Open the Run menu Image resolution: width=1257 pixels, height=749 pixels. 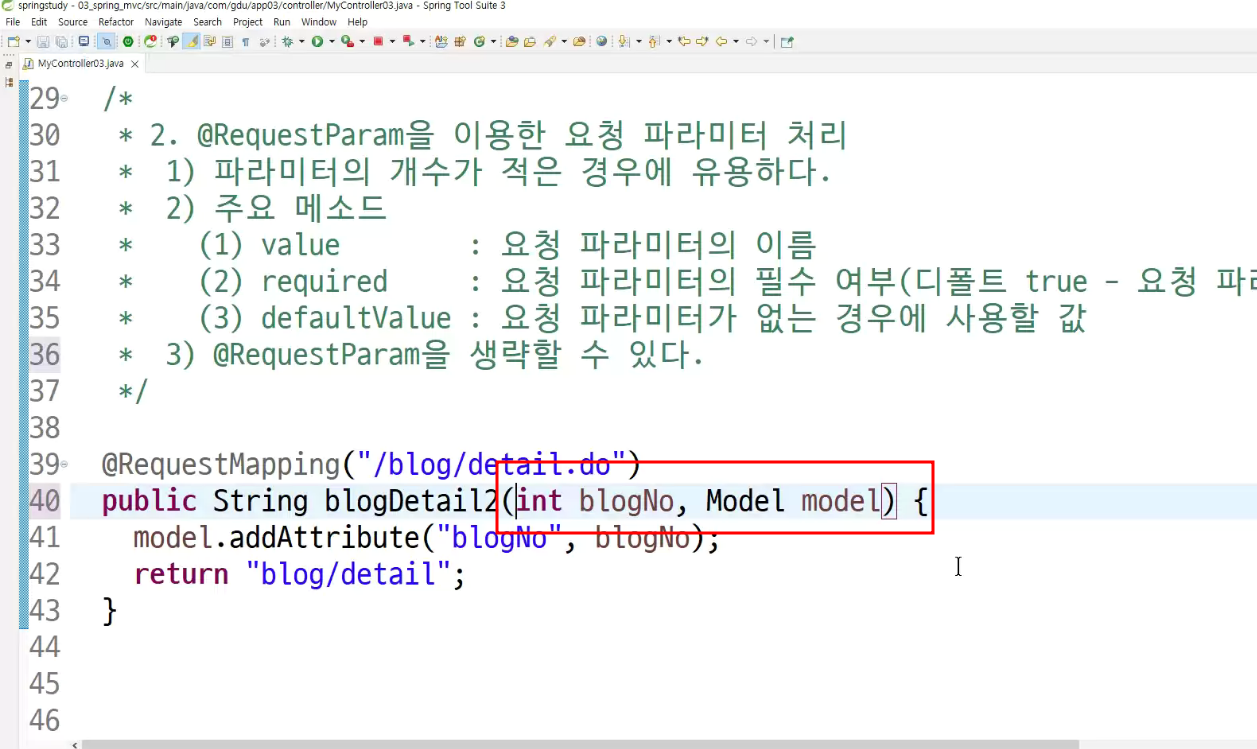[x=282, y=22]
